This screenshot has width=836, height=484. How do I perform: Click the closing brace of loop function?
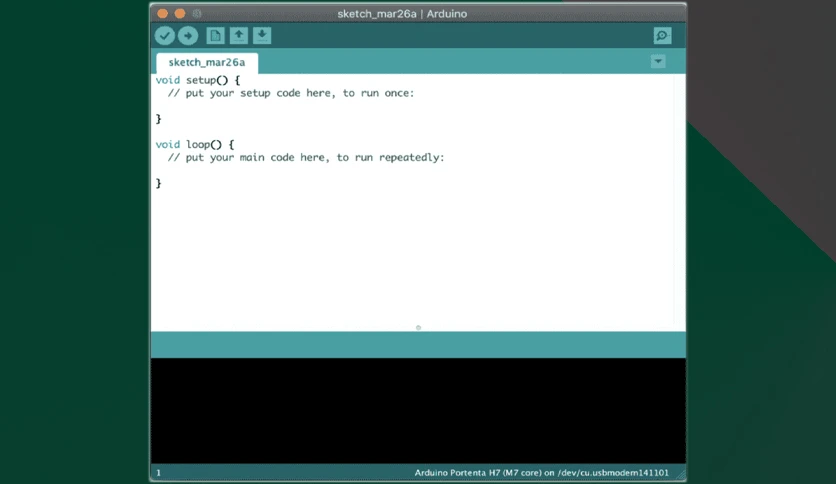pos(158,183)
